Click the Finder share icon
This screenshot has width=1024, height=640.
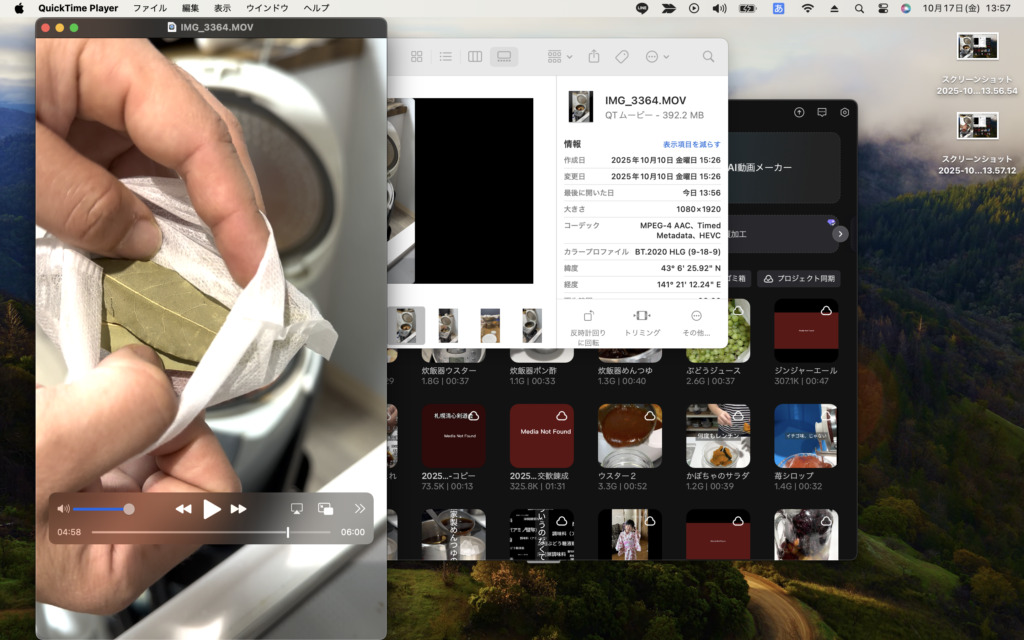point(594,57)
